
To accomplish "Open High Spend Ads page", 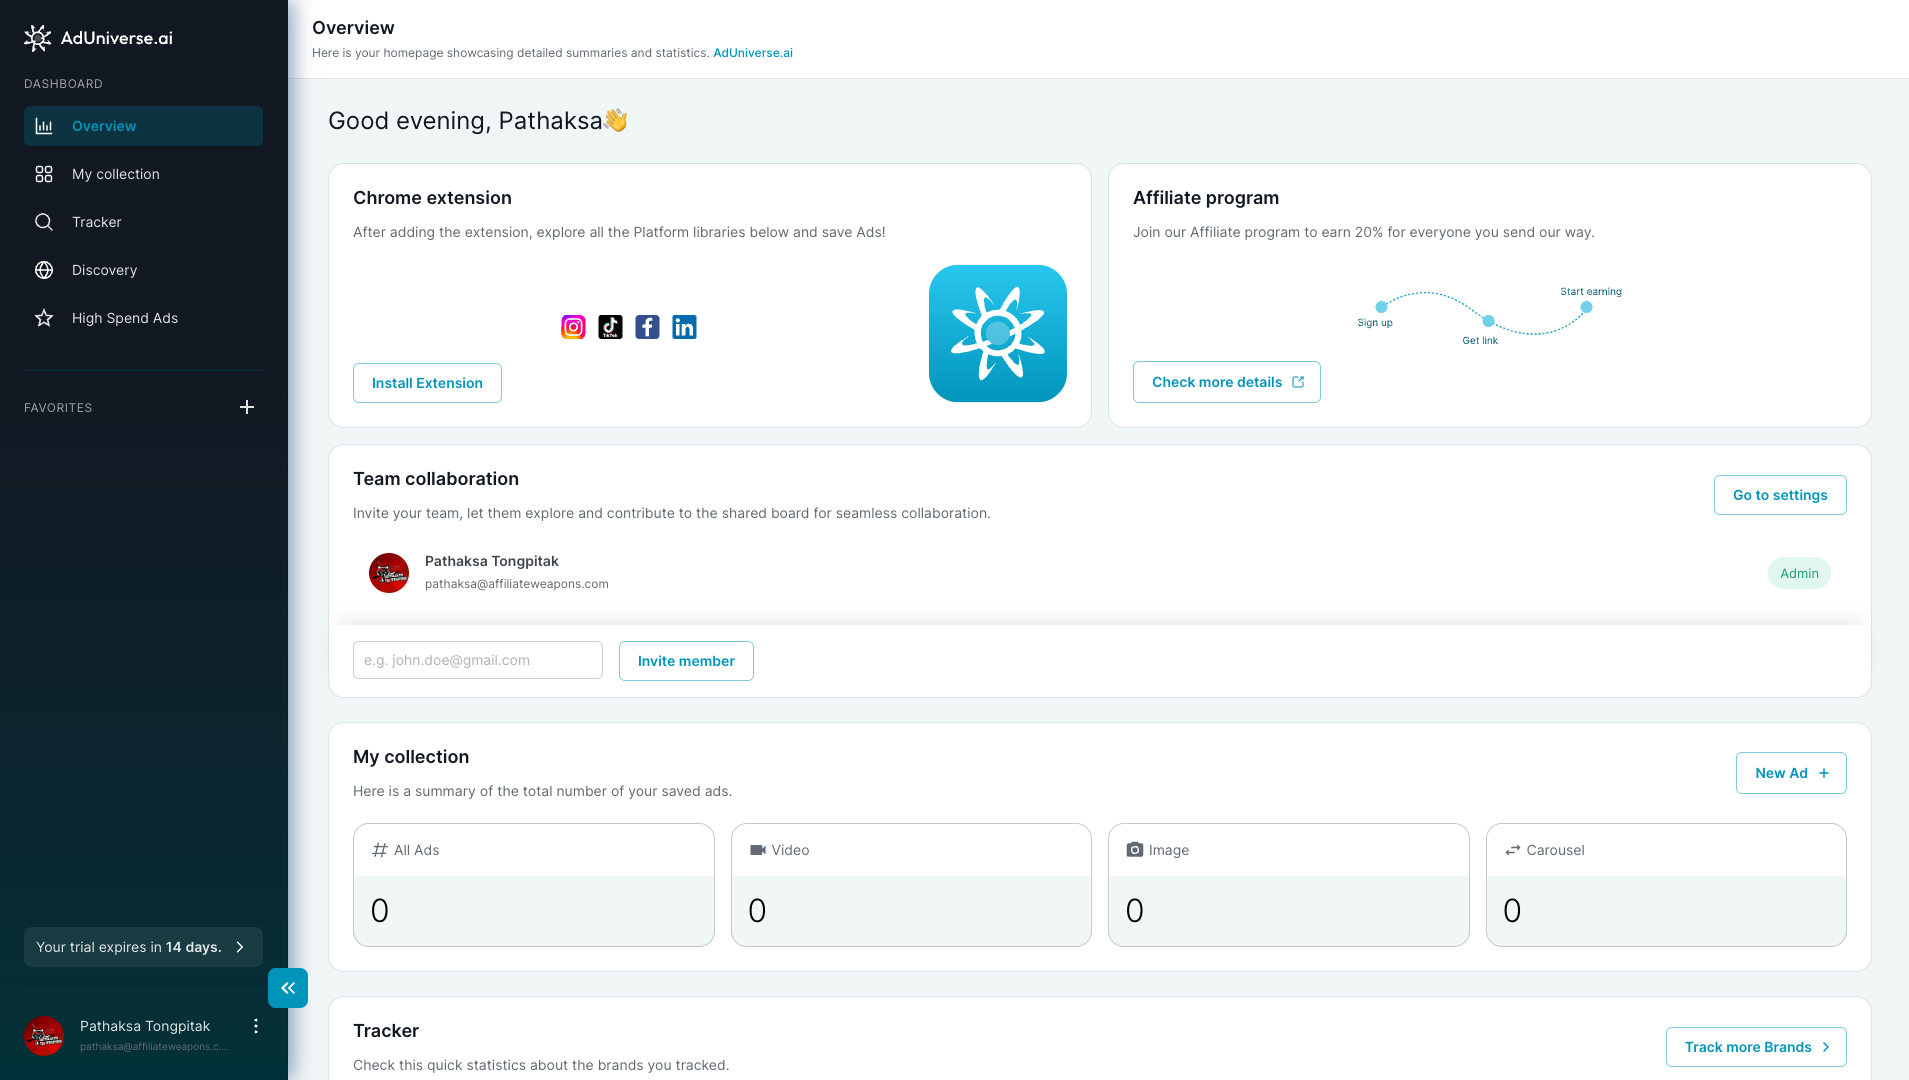I will [124, 318].
